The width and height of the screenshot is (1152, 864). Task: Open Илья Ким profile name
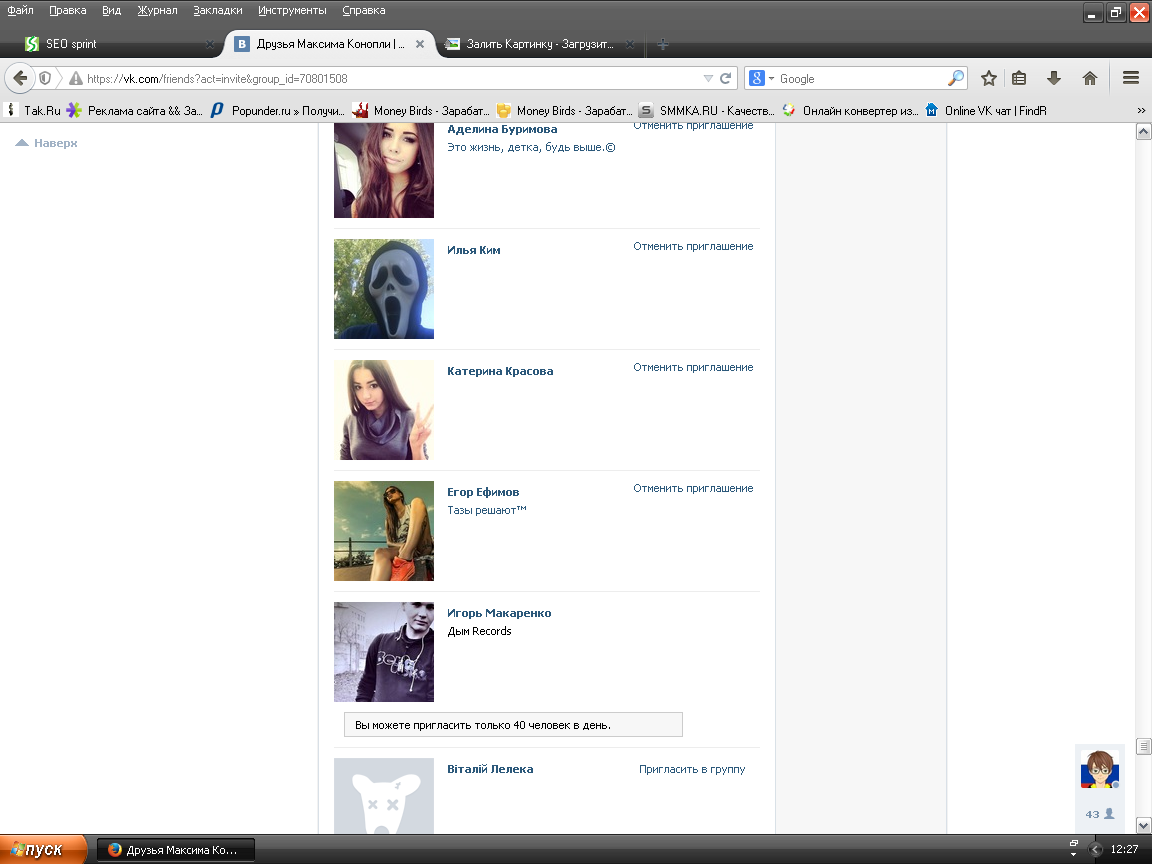(474, 250)
